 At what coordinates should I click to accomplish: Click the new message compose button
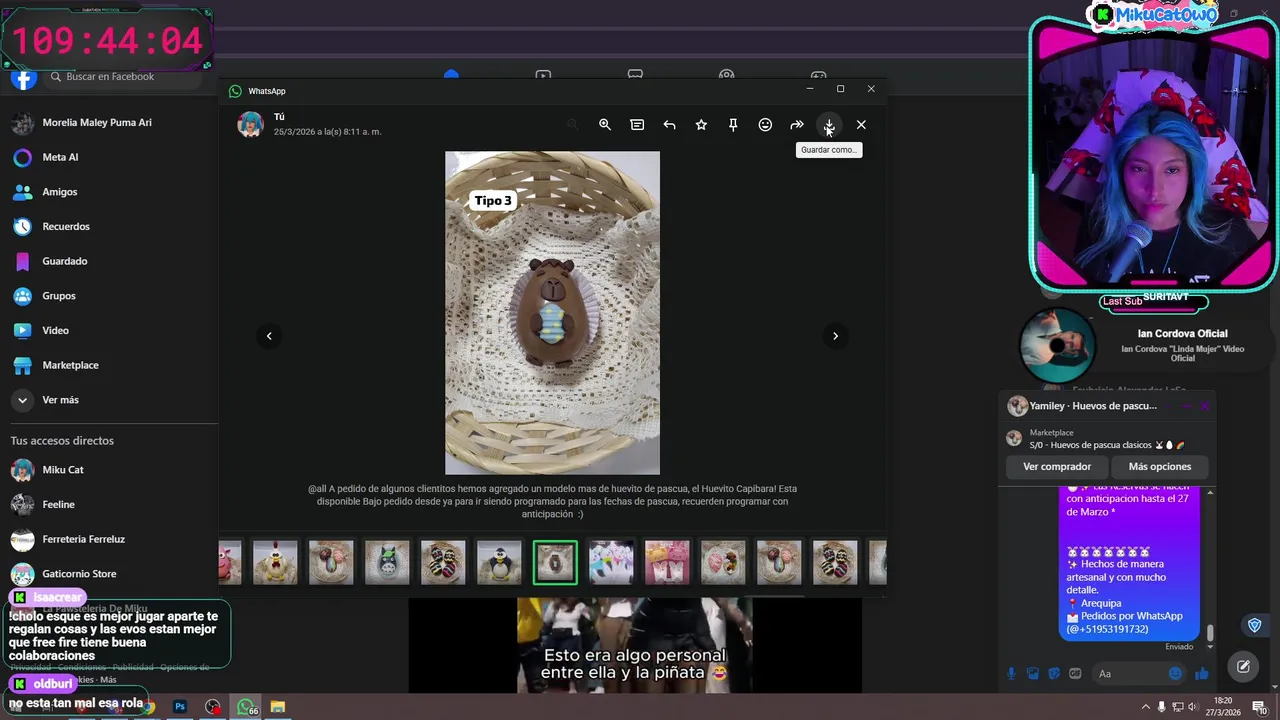point(1243,666)
